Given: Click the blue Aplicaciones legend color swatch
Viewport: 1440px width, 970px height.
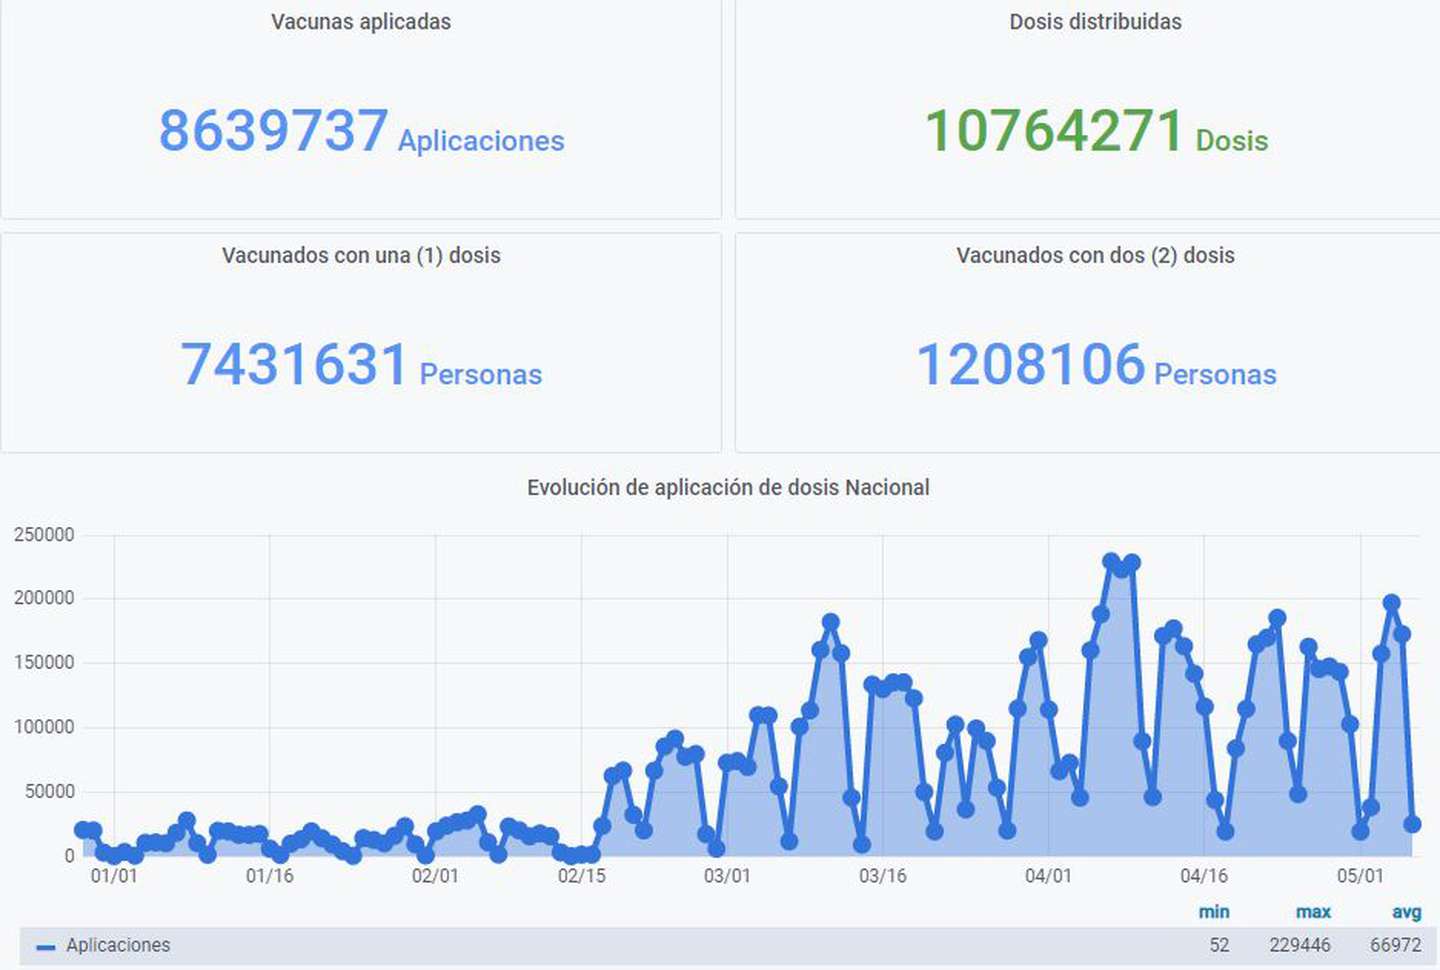Looking at the screenshot, I should (x=45, y=946).
